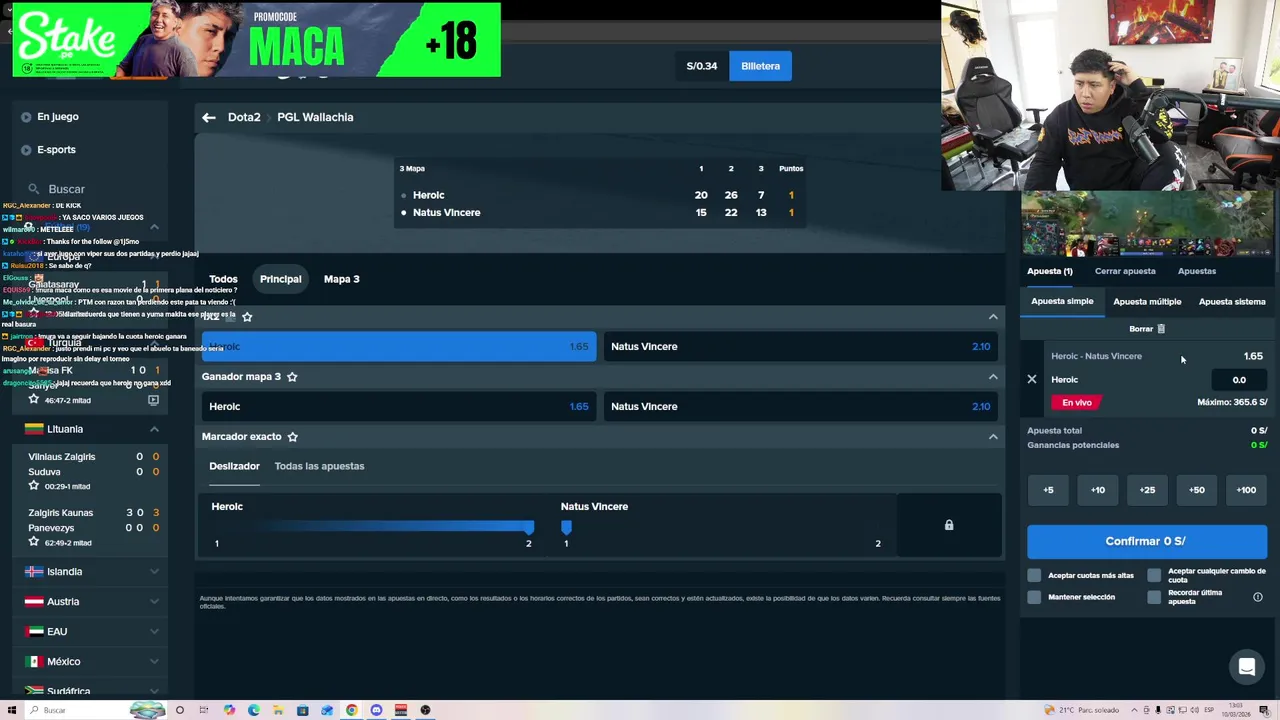Click the search magnifier icon in sidebar
The image size is (1280, 720).
[x=34, y=189]
